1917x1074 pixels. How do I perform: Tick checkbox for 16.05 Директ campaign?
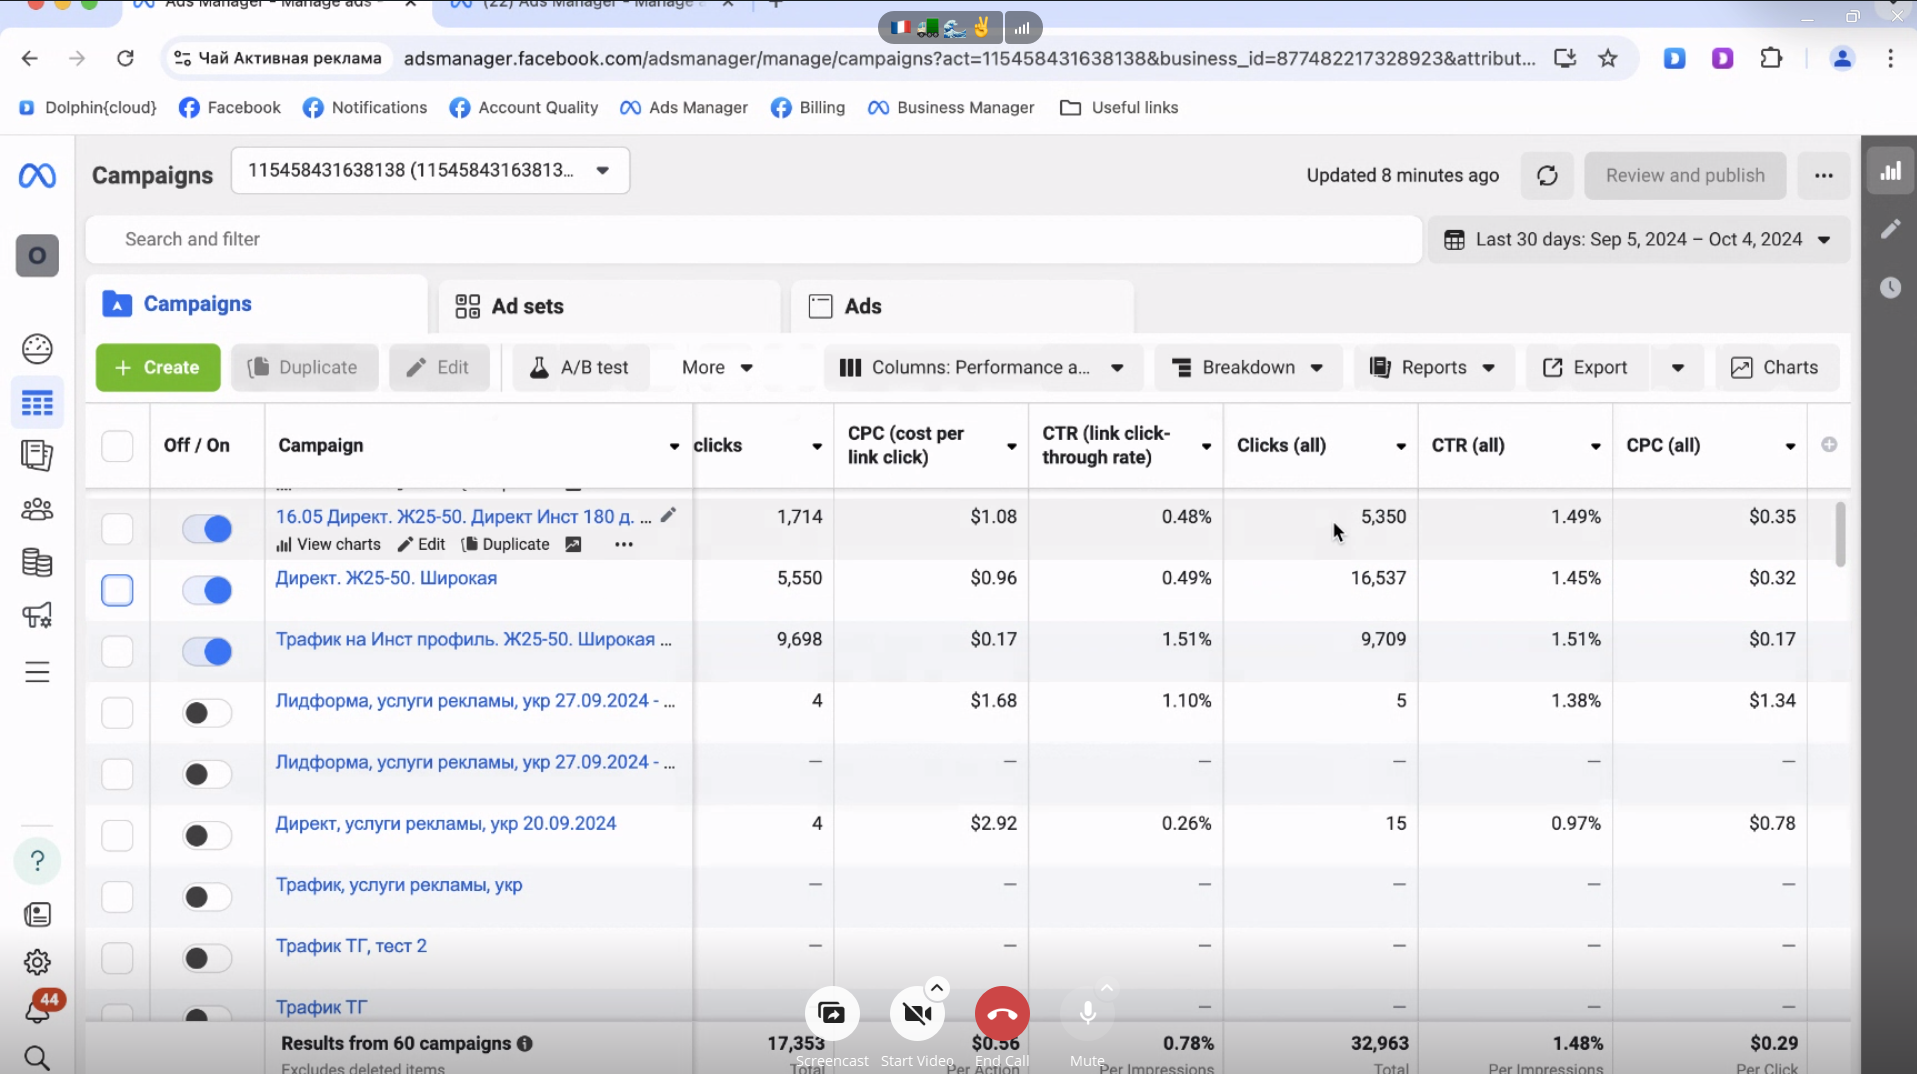point(117,529)
